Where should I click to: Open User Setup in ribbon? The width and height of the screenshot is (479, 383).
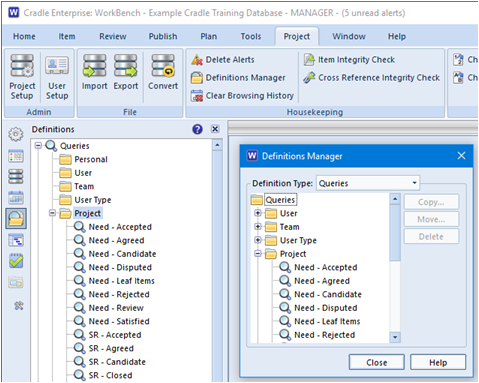[x=57, y=77]
